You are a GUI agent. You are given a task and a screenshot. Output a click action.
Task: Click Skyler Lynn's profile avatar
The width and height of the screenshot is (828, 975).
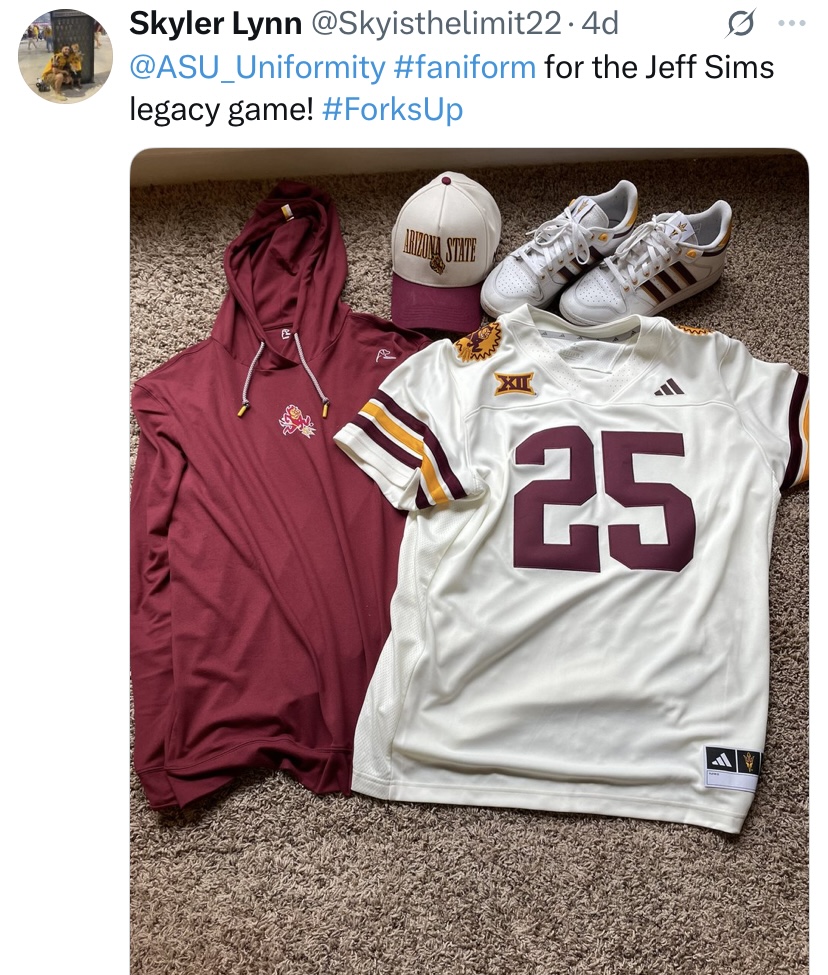(x=65, y=57)
